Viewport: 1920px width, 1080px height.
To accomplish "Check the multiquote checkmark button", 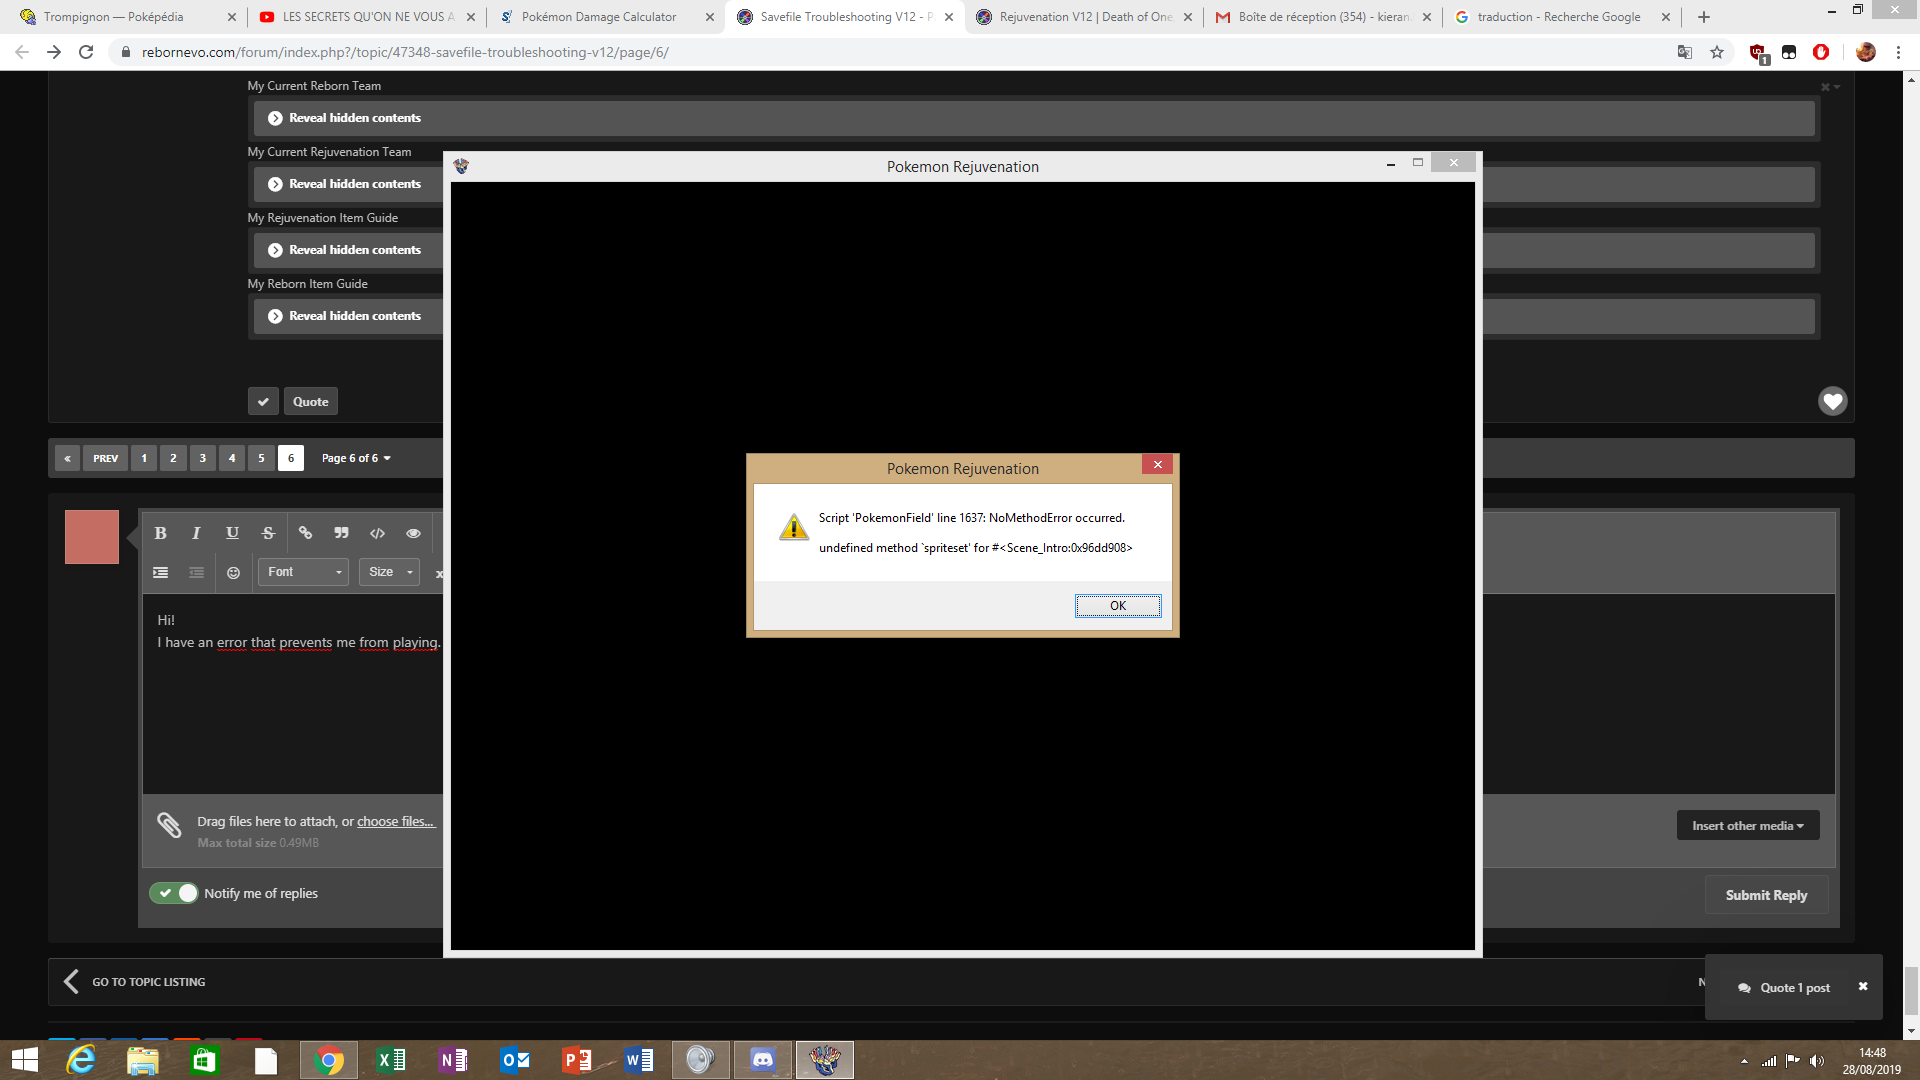I will (x=263, y=401).
